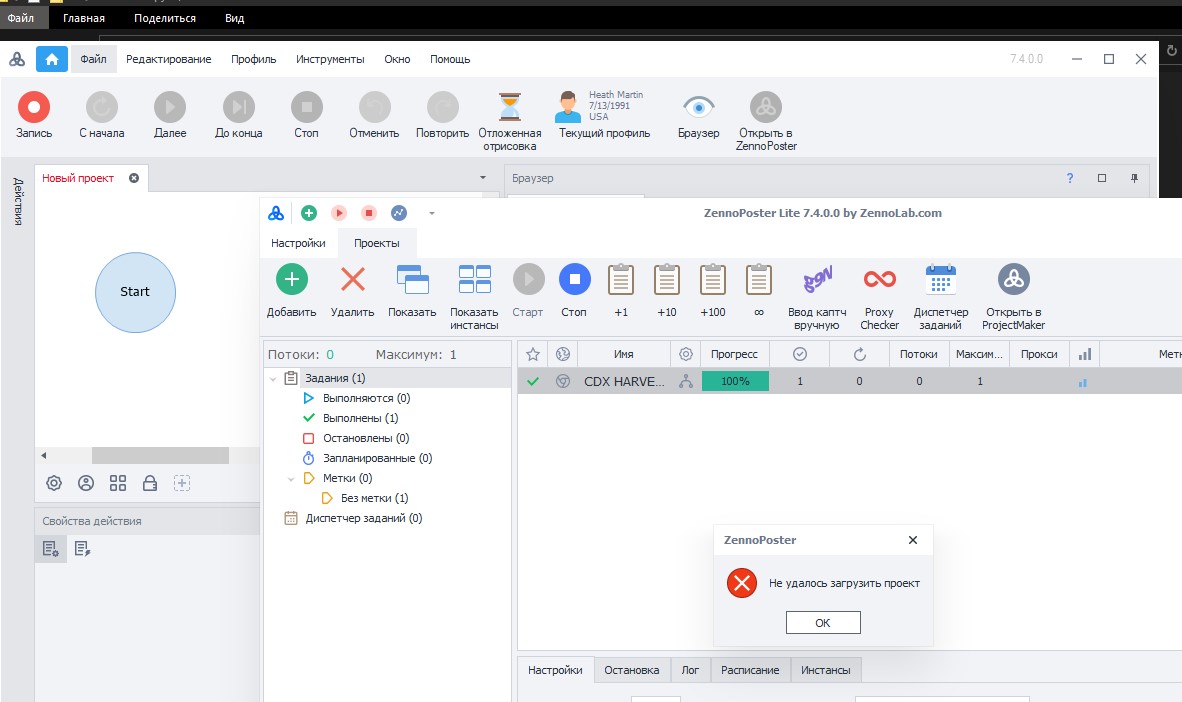Click the Start node on canvas
Screen dimensions: 1182x702
pos(136,292)
